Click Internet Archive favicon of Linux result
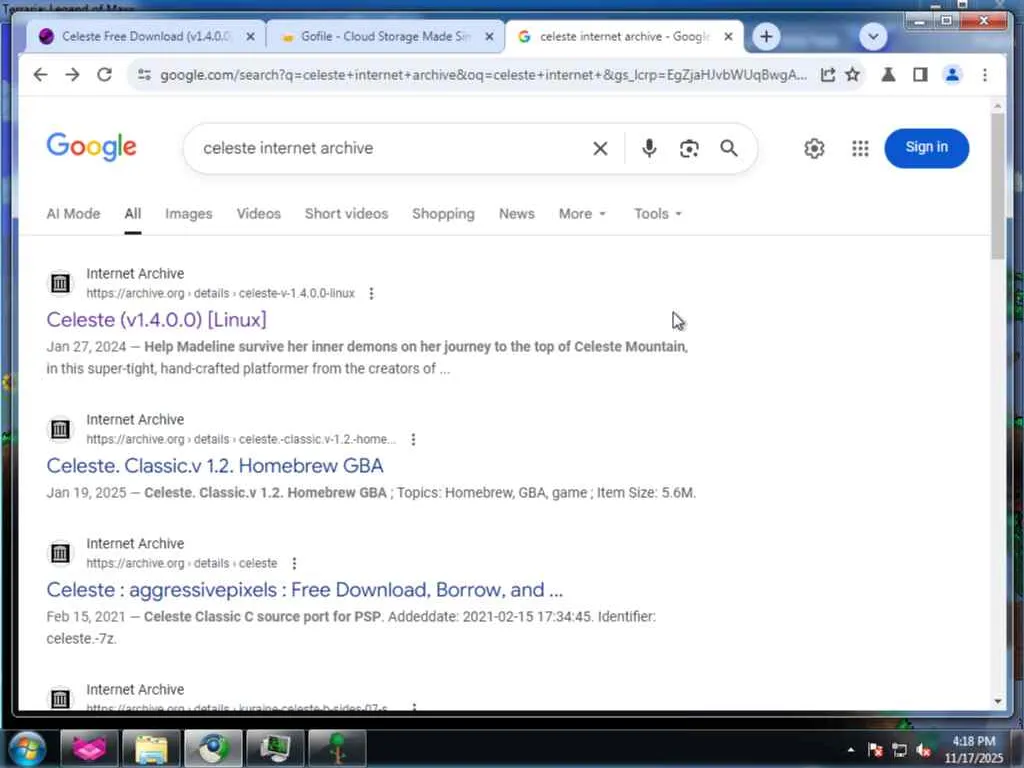The height and width of the screenshot is (768, 1024). (60, 283)
